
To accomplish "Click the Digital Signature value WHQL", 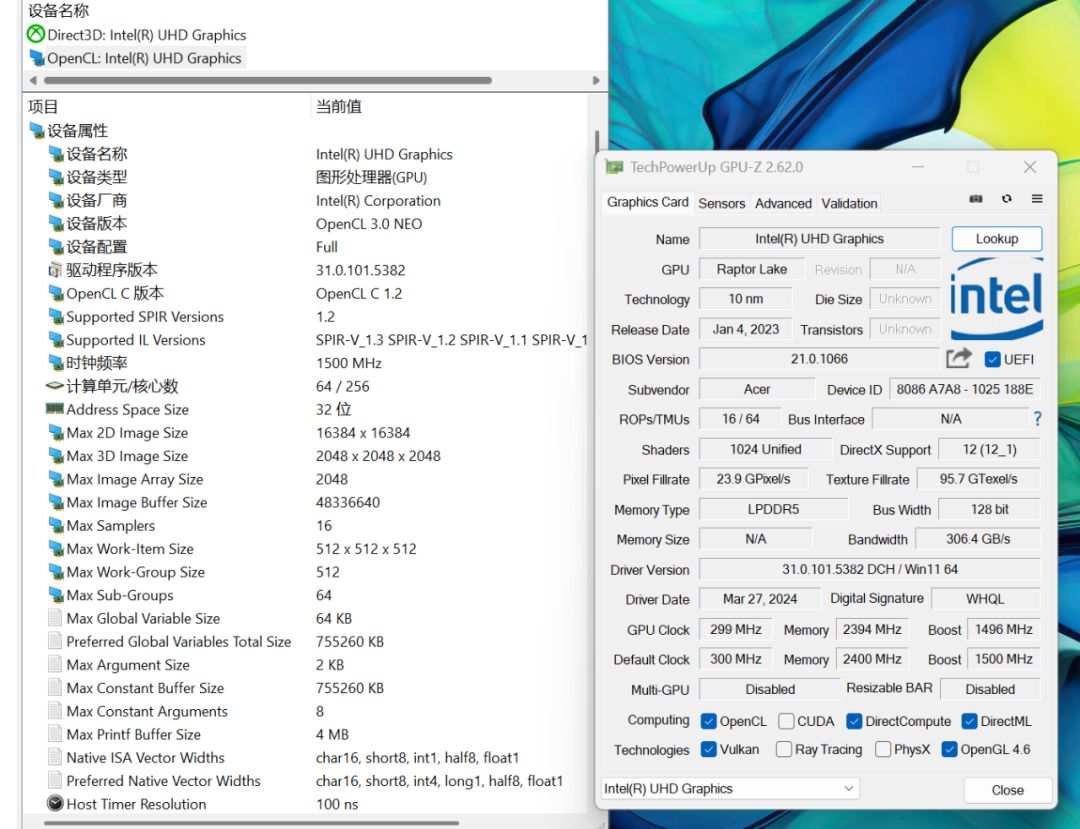I will 985,599.
